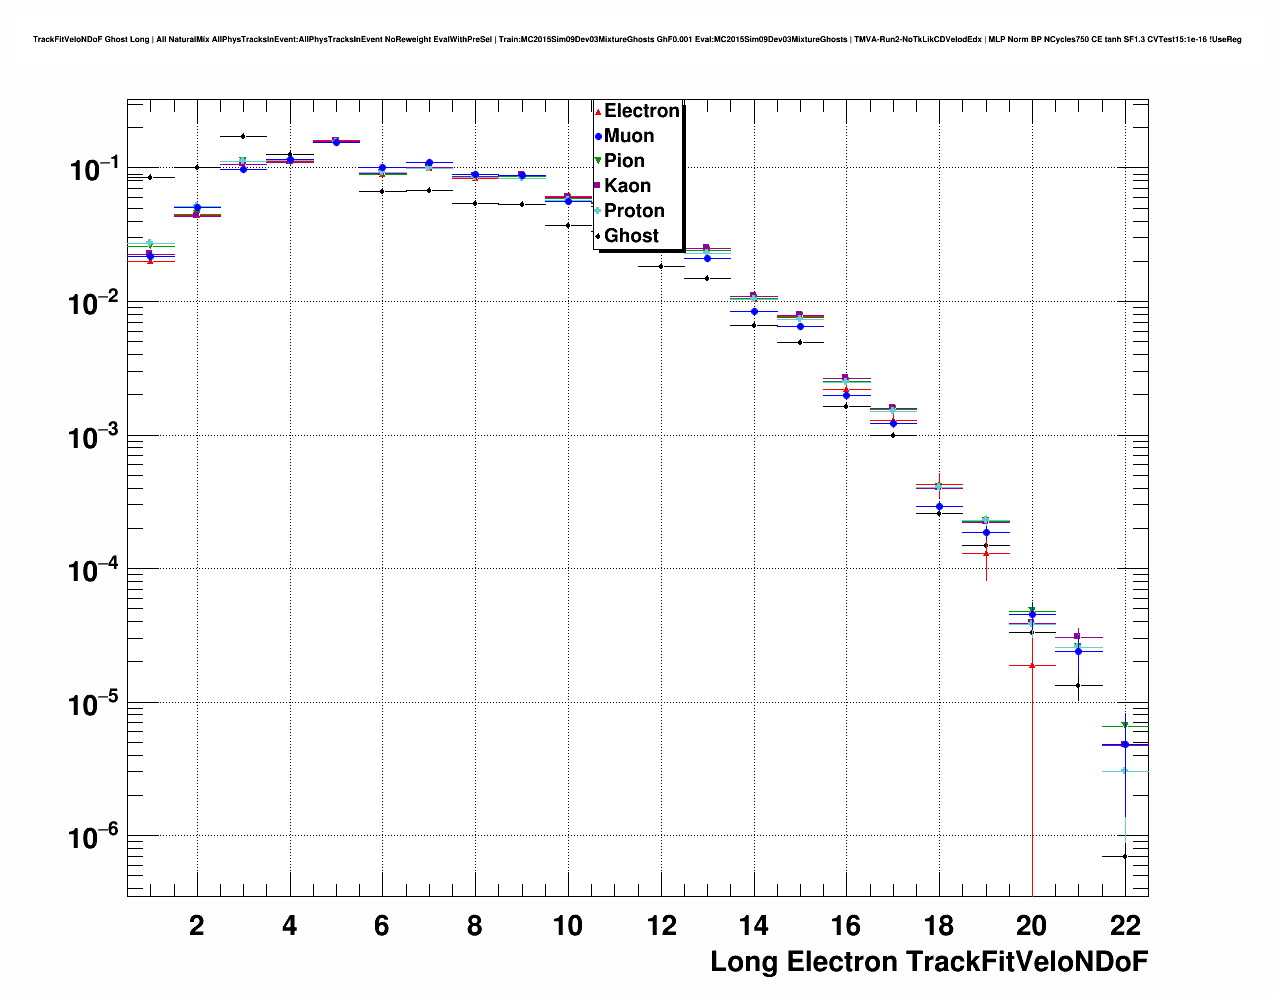Click the Ghost data point at NDoF 3
This screenshot has width=1276, height=996.
[x=243, y=136]
